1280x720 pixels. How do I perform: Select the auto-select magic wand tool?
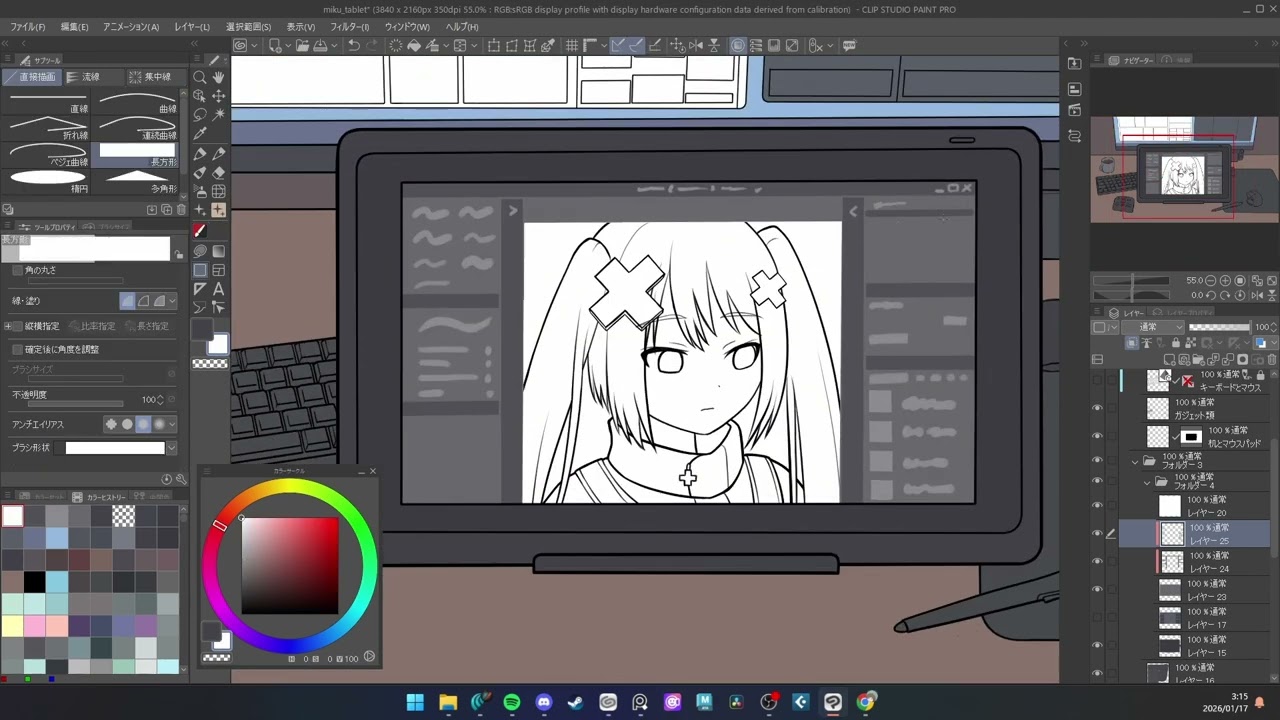[x=219, y=115]
